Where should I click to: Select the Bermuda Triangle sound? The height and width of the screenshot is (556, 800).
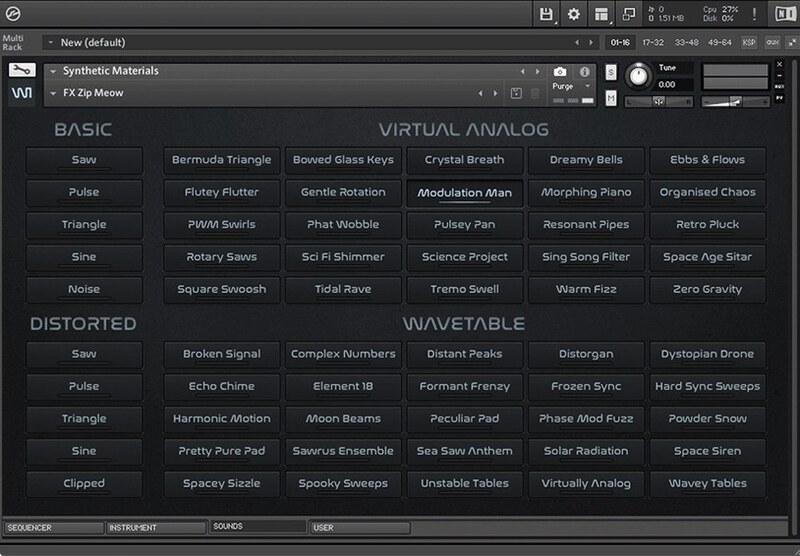[221, 160]
